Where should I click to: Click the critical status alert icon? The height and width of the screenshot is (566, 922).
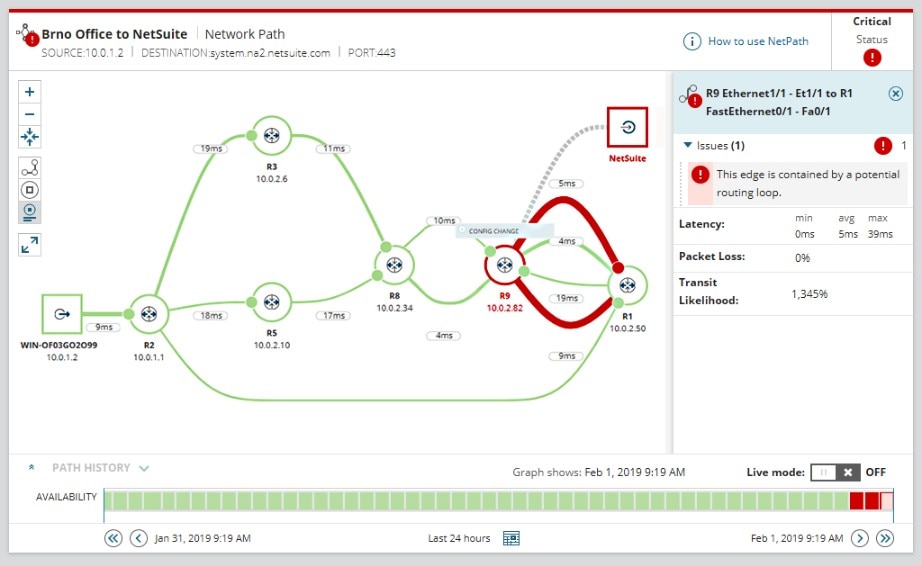(872, 58)
